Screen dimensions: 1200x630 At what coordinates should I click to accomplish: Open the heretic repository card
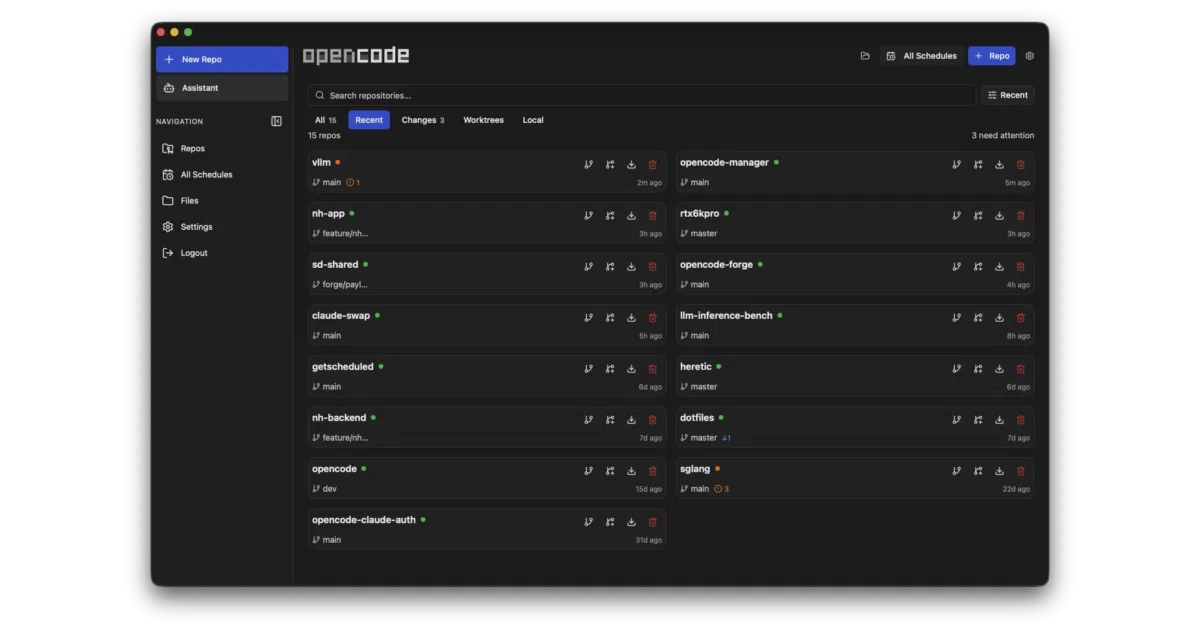[x=855, y=376]
